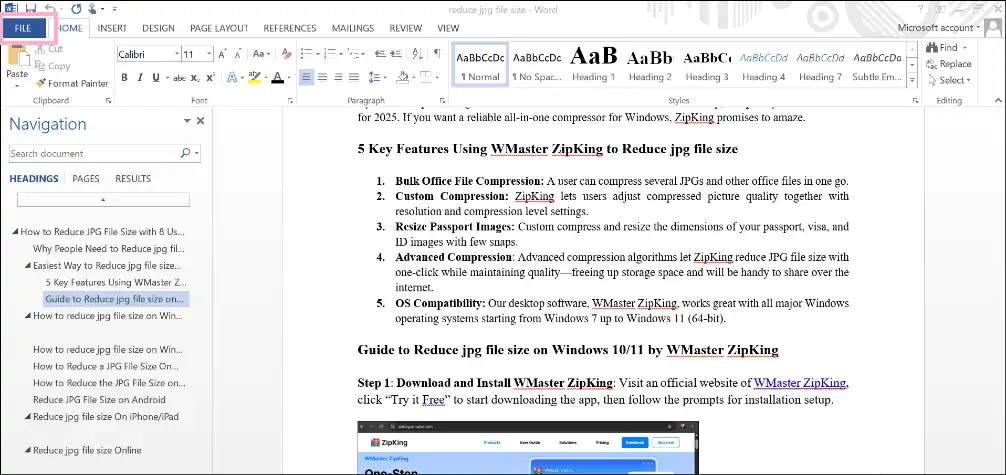Switch to PAGES in Navigation pane
The width and height of the screenshot is (1006, 475).
point(85,178)
